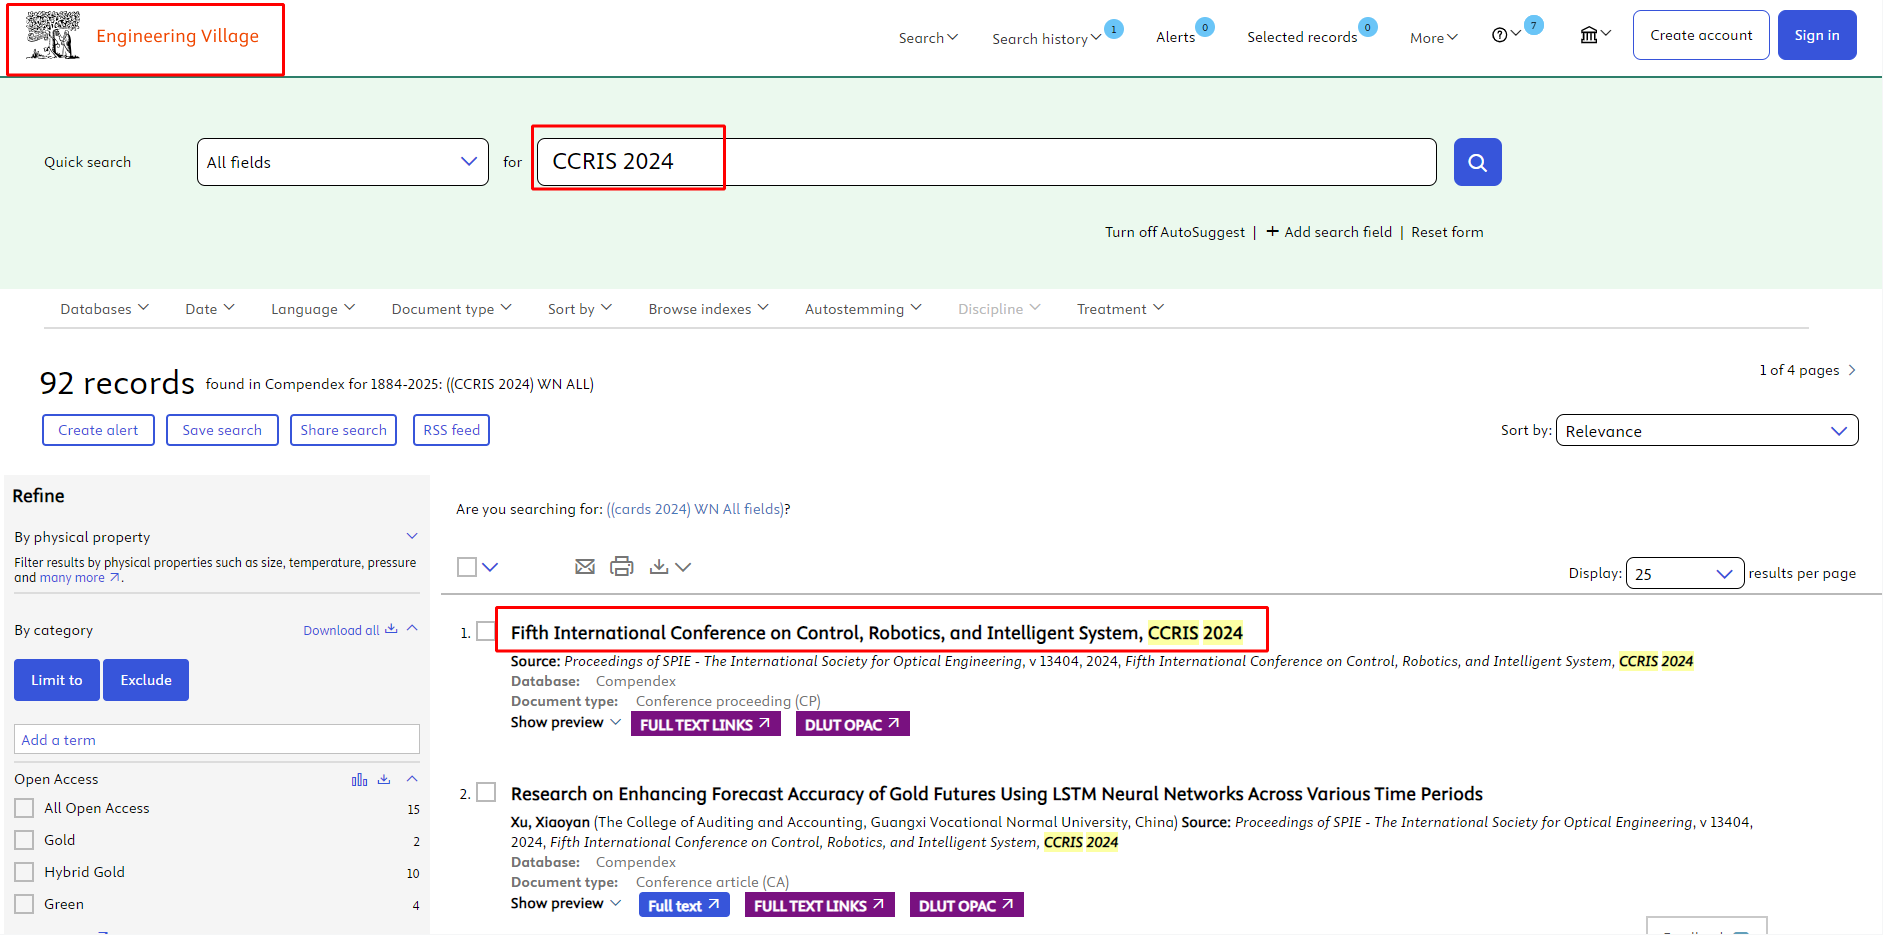The image size is (1883, 935).
Task: Check the Green open access filter
Action: (24, 904)
